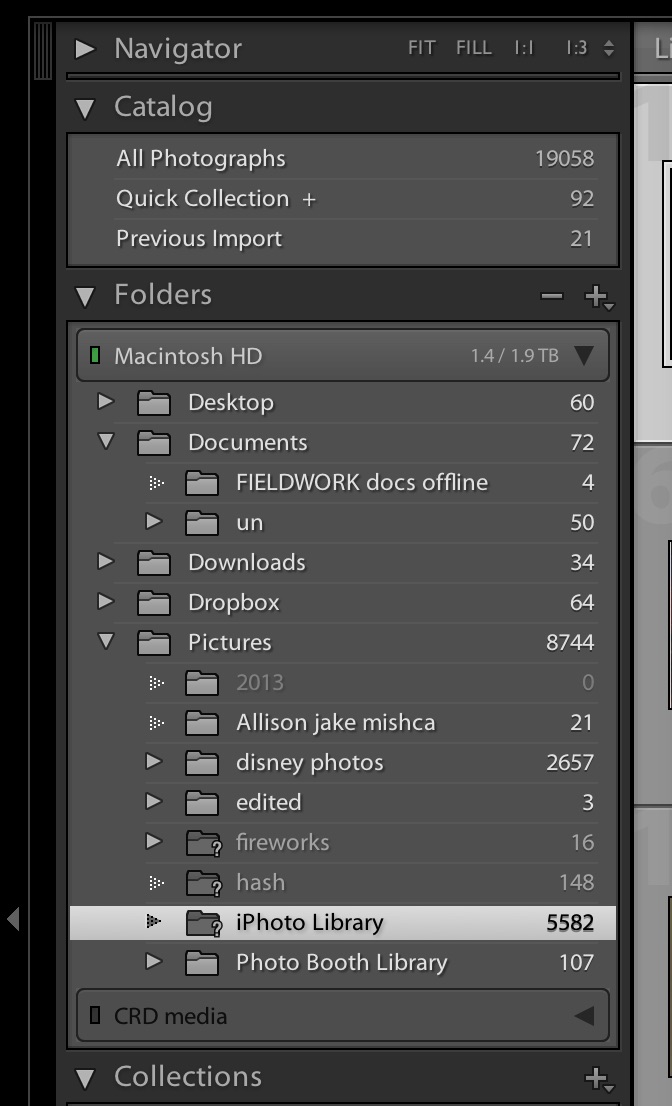Toggle the Collections panel open or closed
This screenshot has height=1106, width=672.
[x=85, y=1078]
